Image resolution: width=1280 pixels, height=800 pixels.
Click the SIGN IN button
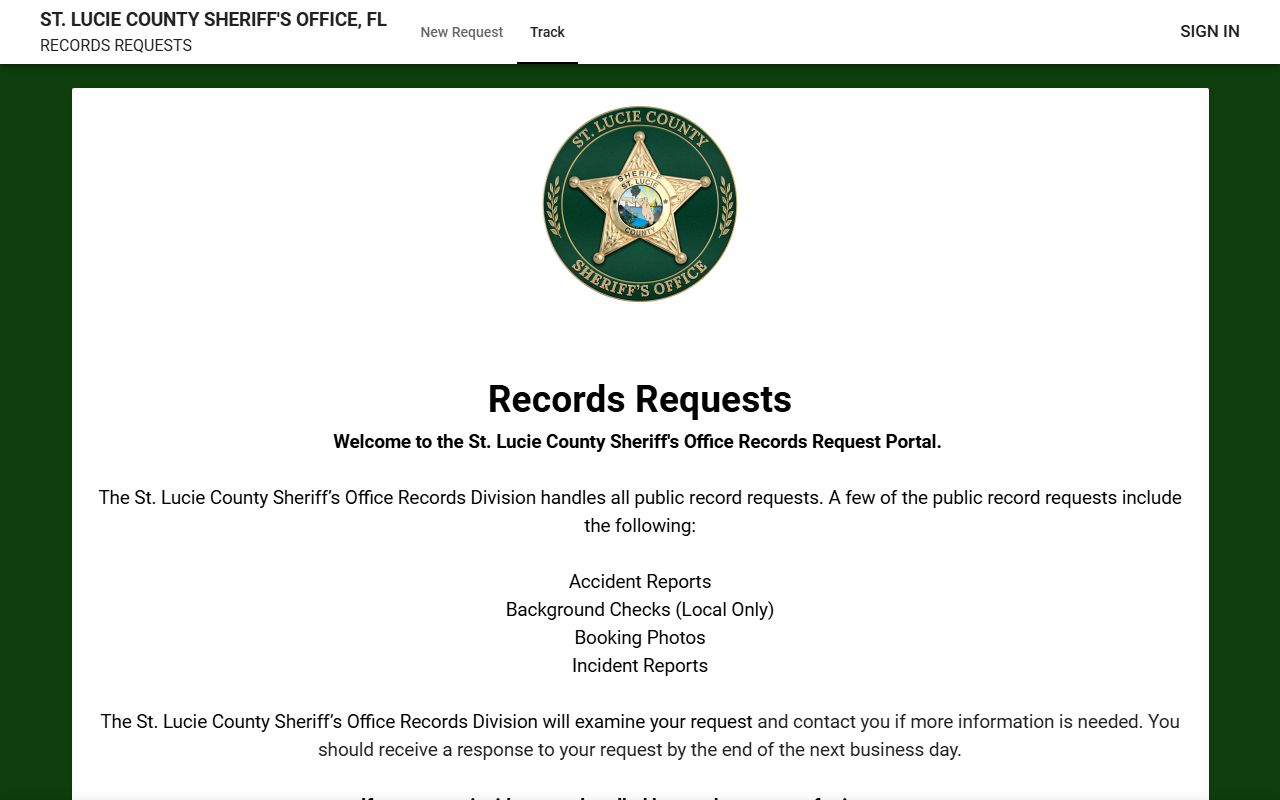(x=1209, y=31)
